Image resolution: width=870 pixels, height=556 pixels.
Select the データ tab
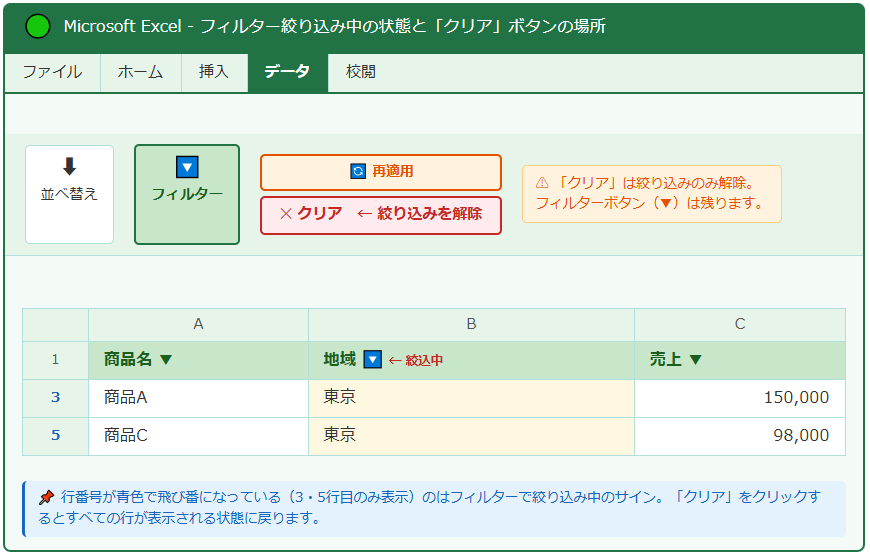pos(287,72)
